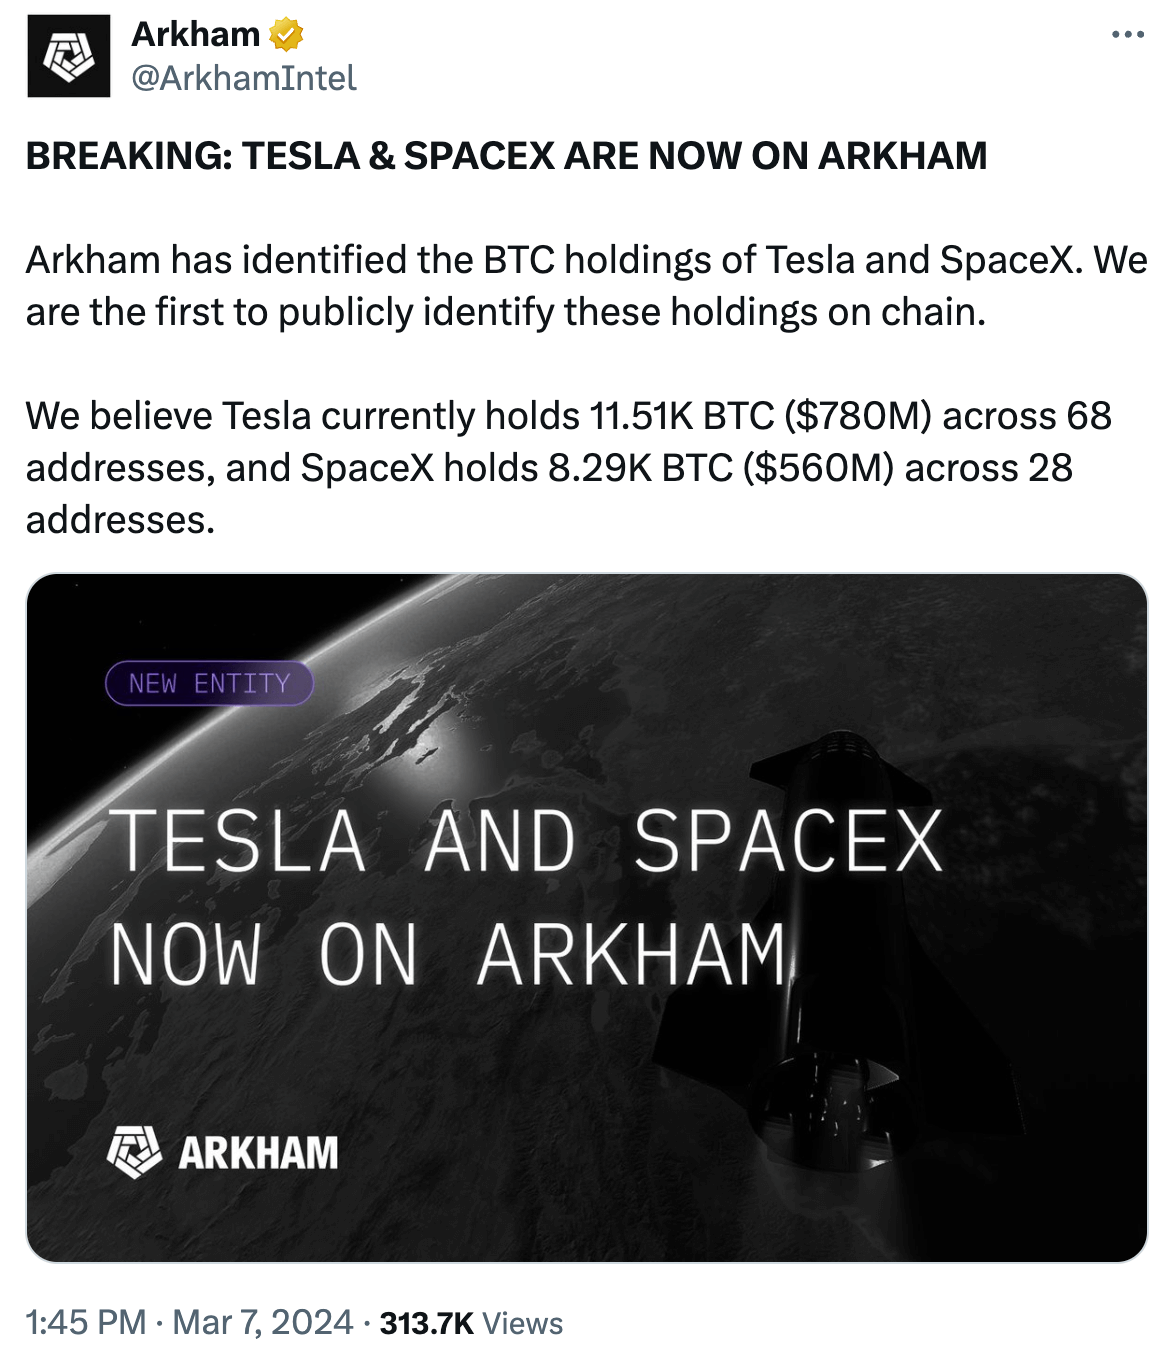Click the gold verified badge
Screen dimensions: 1174x1352
pos(287,35)
